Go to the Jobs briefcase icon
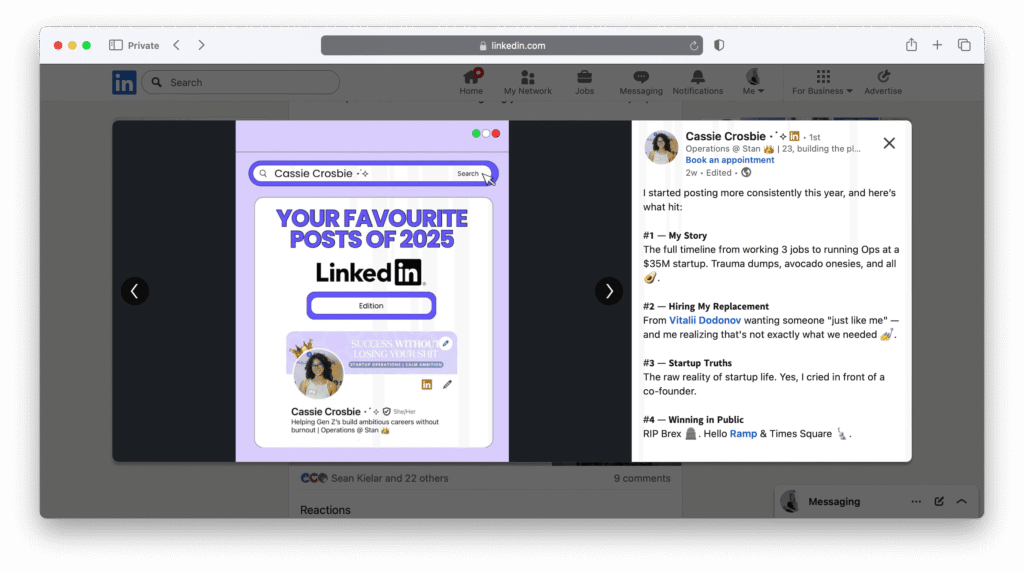The height and width of the screenshot is (571, 1024). coord(584,78)
